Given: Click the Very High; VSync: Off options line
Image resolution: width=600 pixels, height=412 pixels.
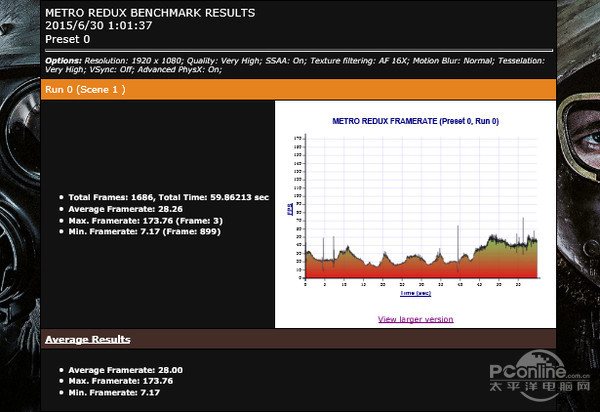Looking at the screenshot, I should click(x=133, y=70).
